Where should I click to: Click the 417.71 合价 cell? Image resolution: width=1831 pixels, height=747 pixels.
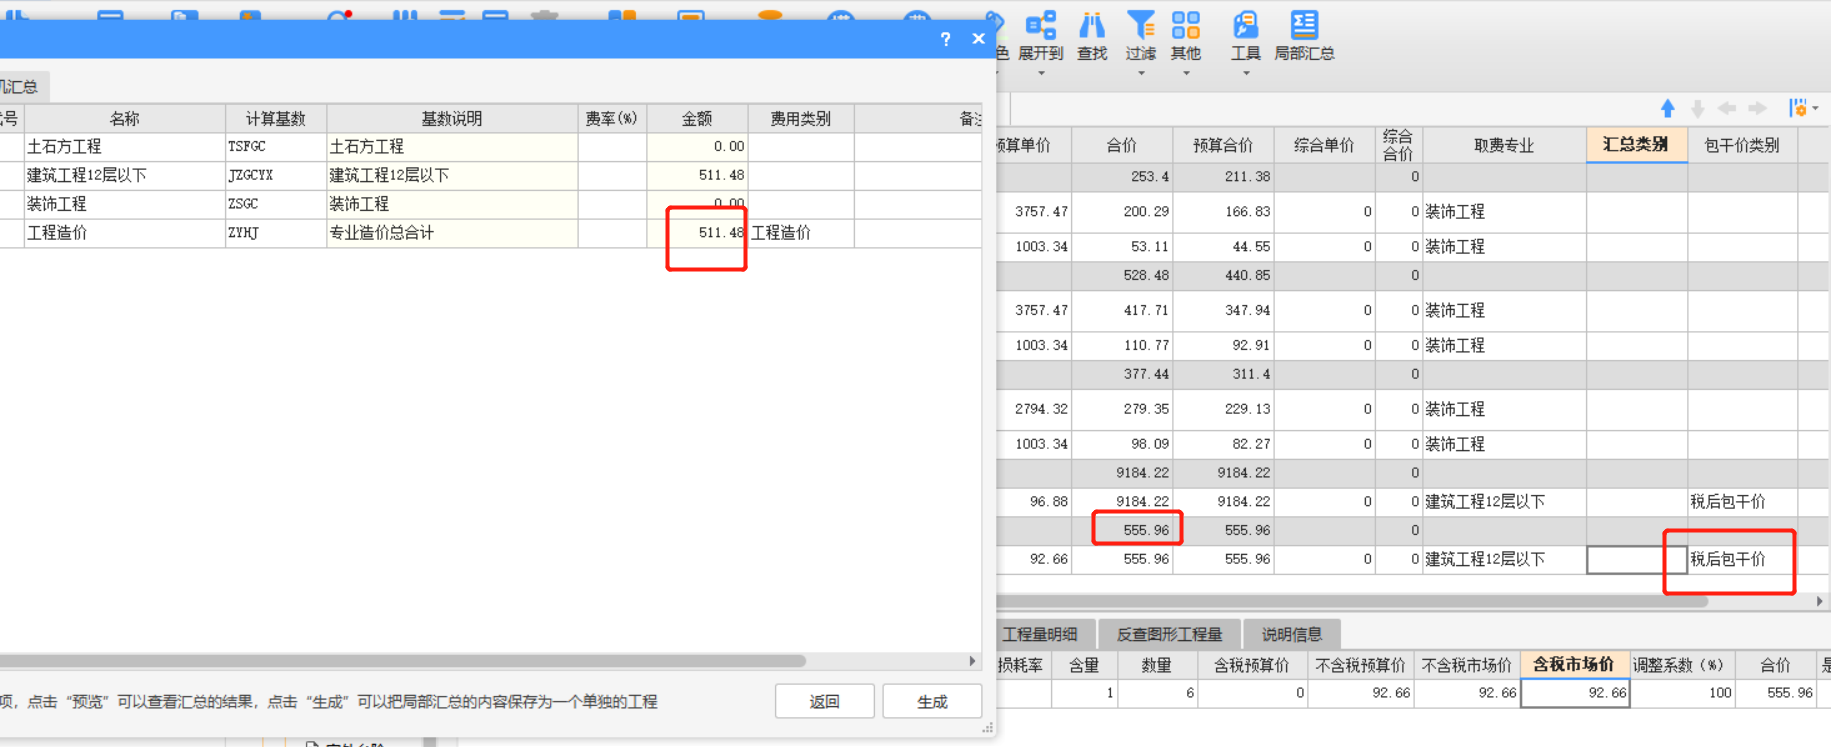coord(1122,311)
